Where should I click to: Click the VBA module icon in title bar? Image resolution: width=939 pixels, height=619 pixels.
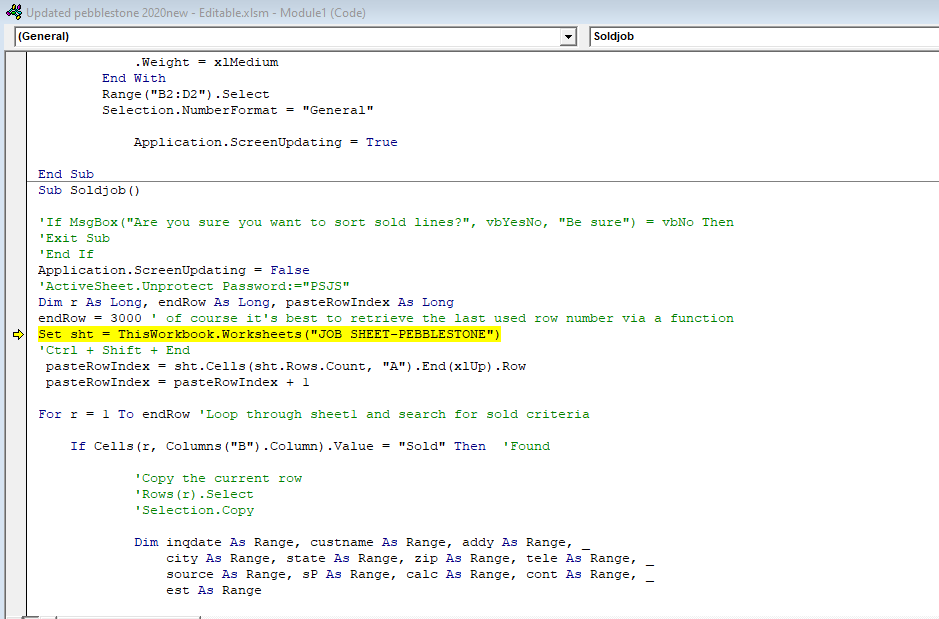(14, 12)
